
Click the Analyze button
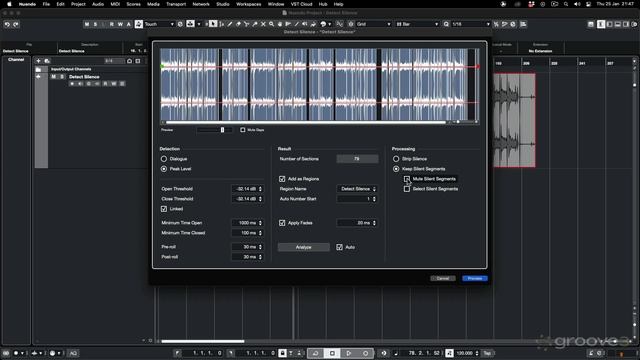[304, 247]
